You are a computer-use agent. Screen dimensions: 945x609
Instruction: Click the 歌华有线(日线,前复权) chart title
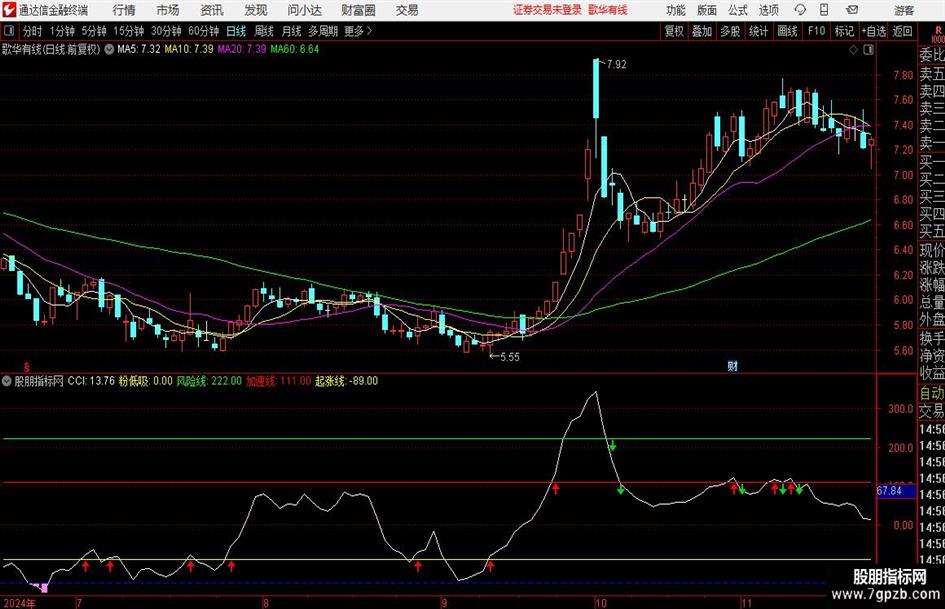51,49
